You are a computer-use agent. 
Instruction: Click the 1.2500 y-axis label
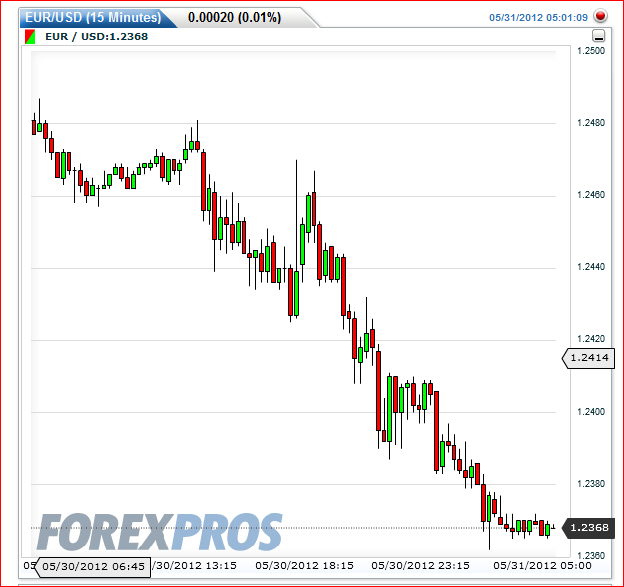(x=591, y=51)
